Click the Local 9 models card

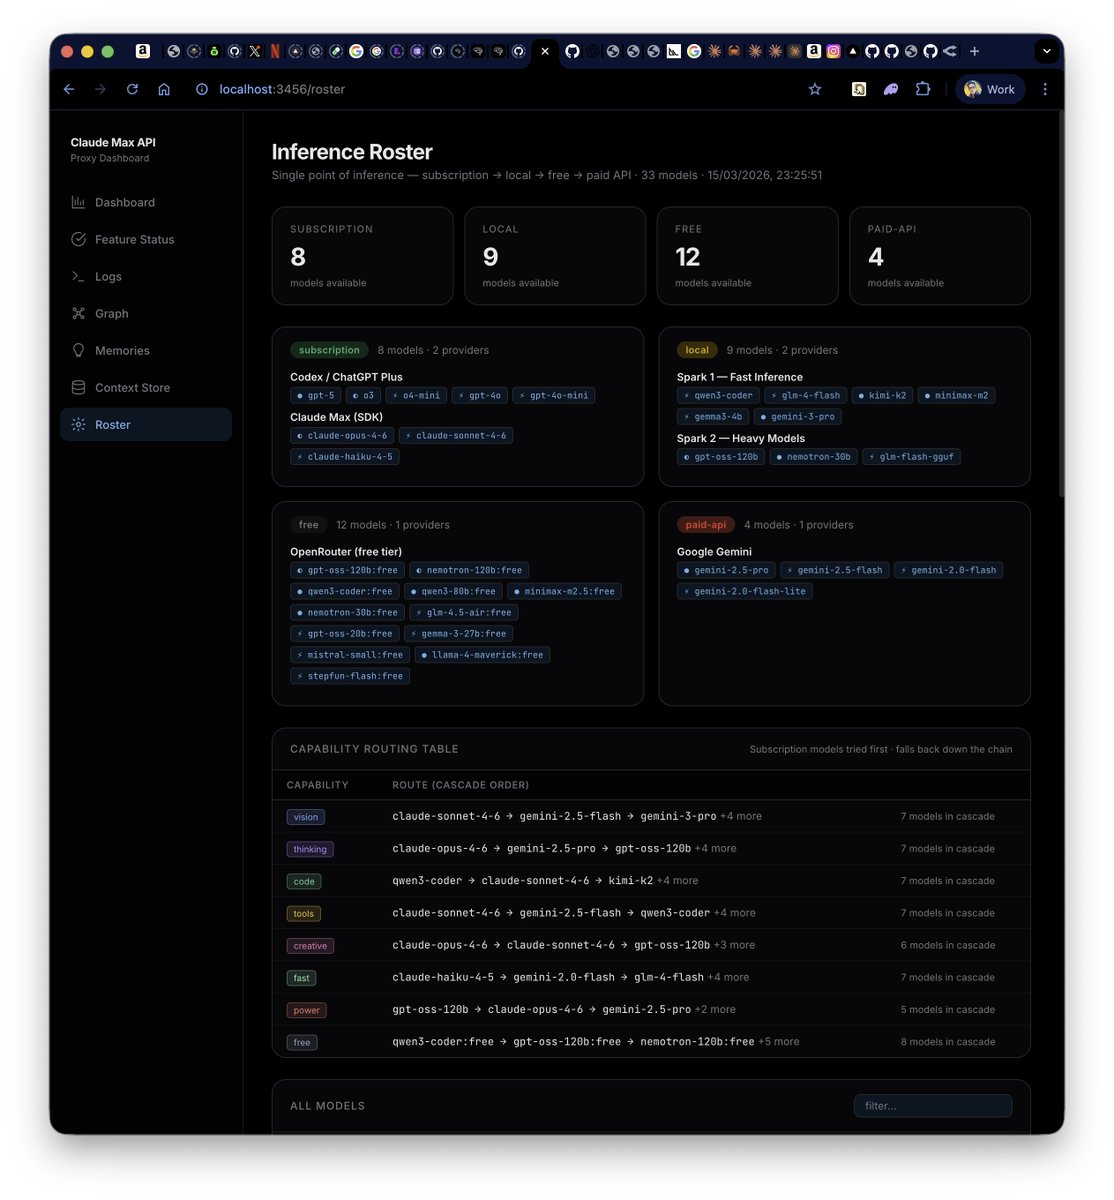pos(555,256)
